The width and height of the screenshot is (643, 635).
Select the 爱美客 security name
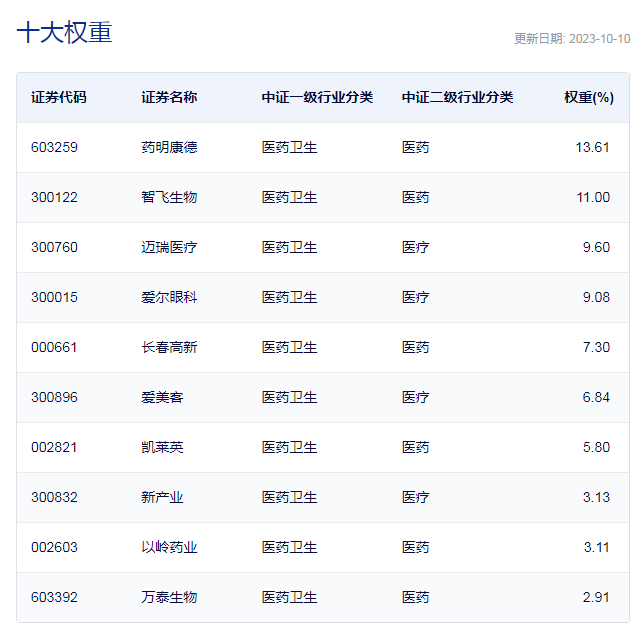pos(162,397)
